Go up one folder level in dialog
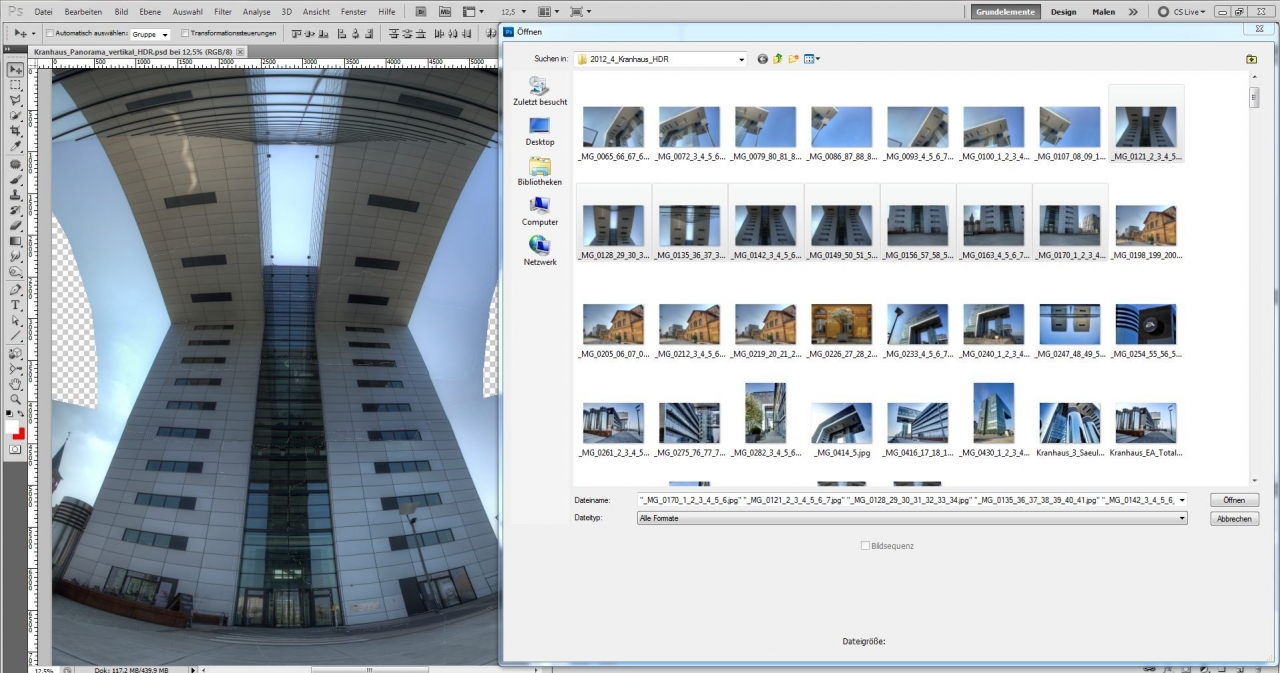Viewport: 1280px width, 673px height. tap(778, 59)
